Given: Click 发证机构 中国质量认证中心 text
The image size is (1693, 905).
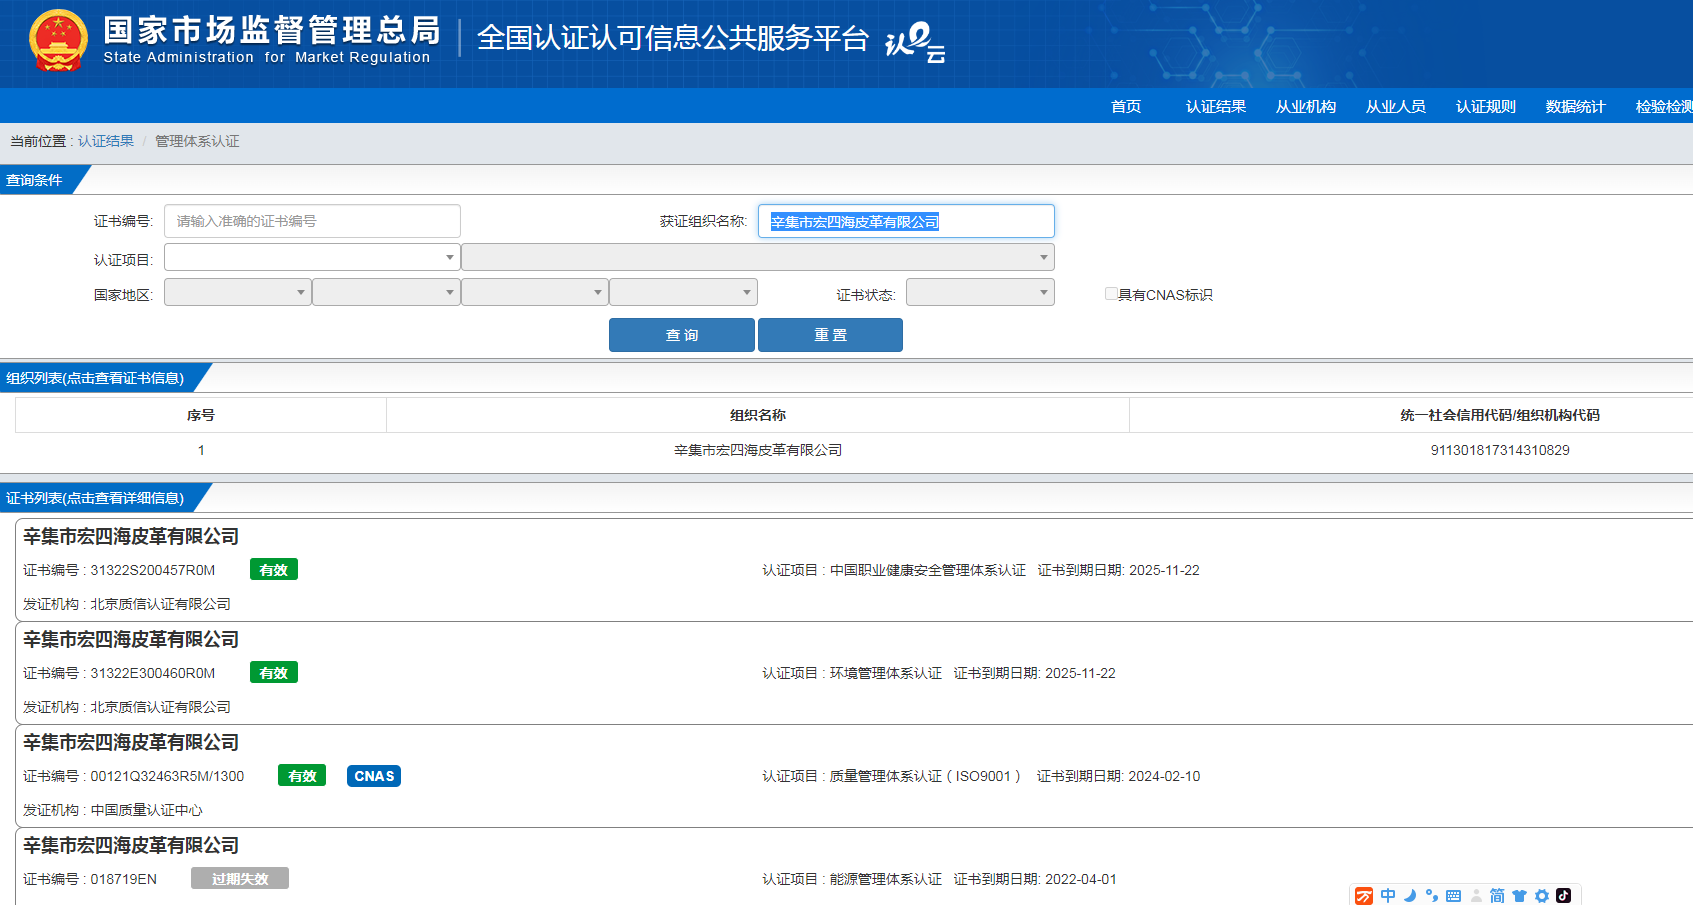Looking at the screenshot, I should click(x=113, y=810).
